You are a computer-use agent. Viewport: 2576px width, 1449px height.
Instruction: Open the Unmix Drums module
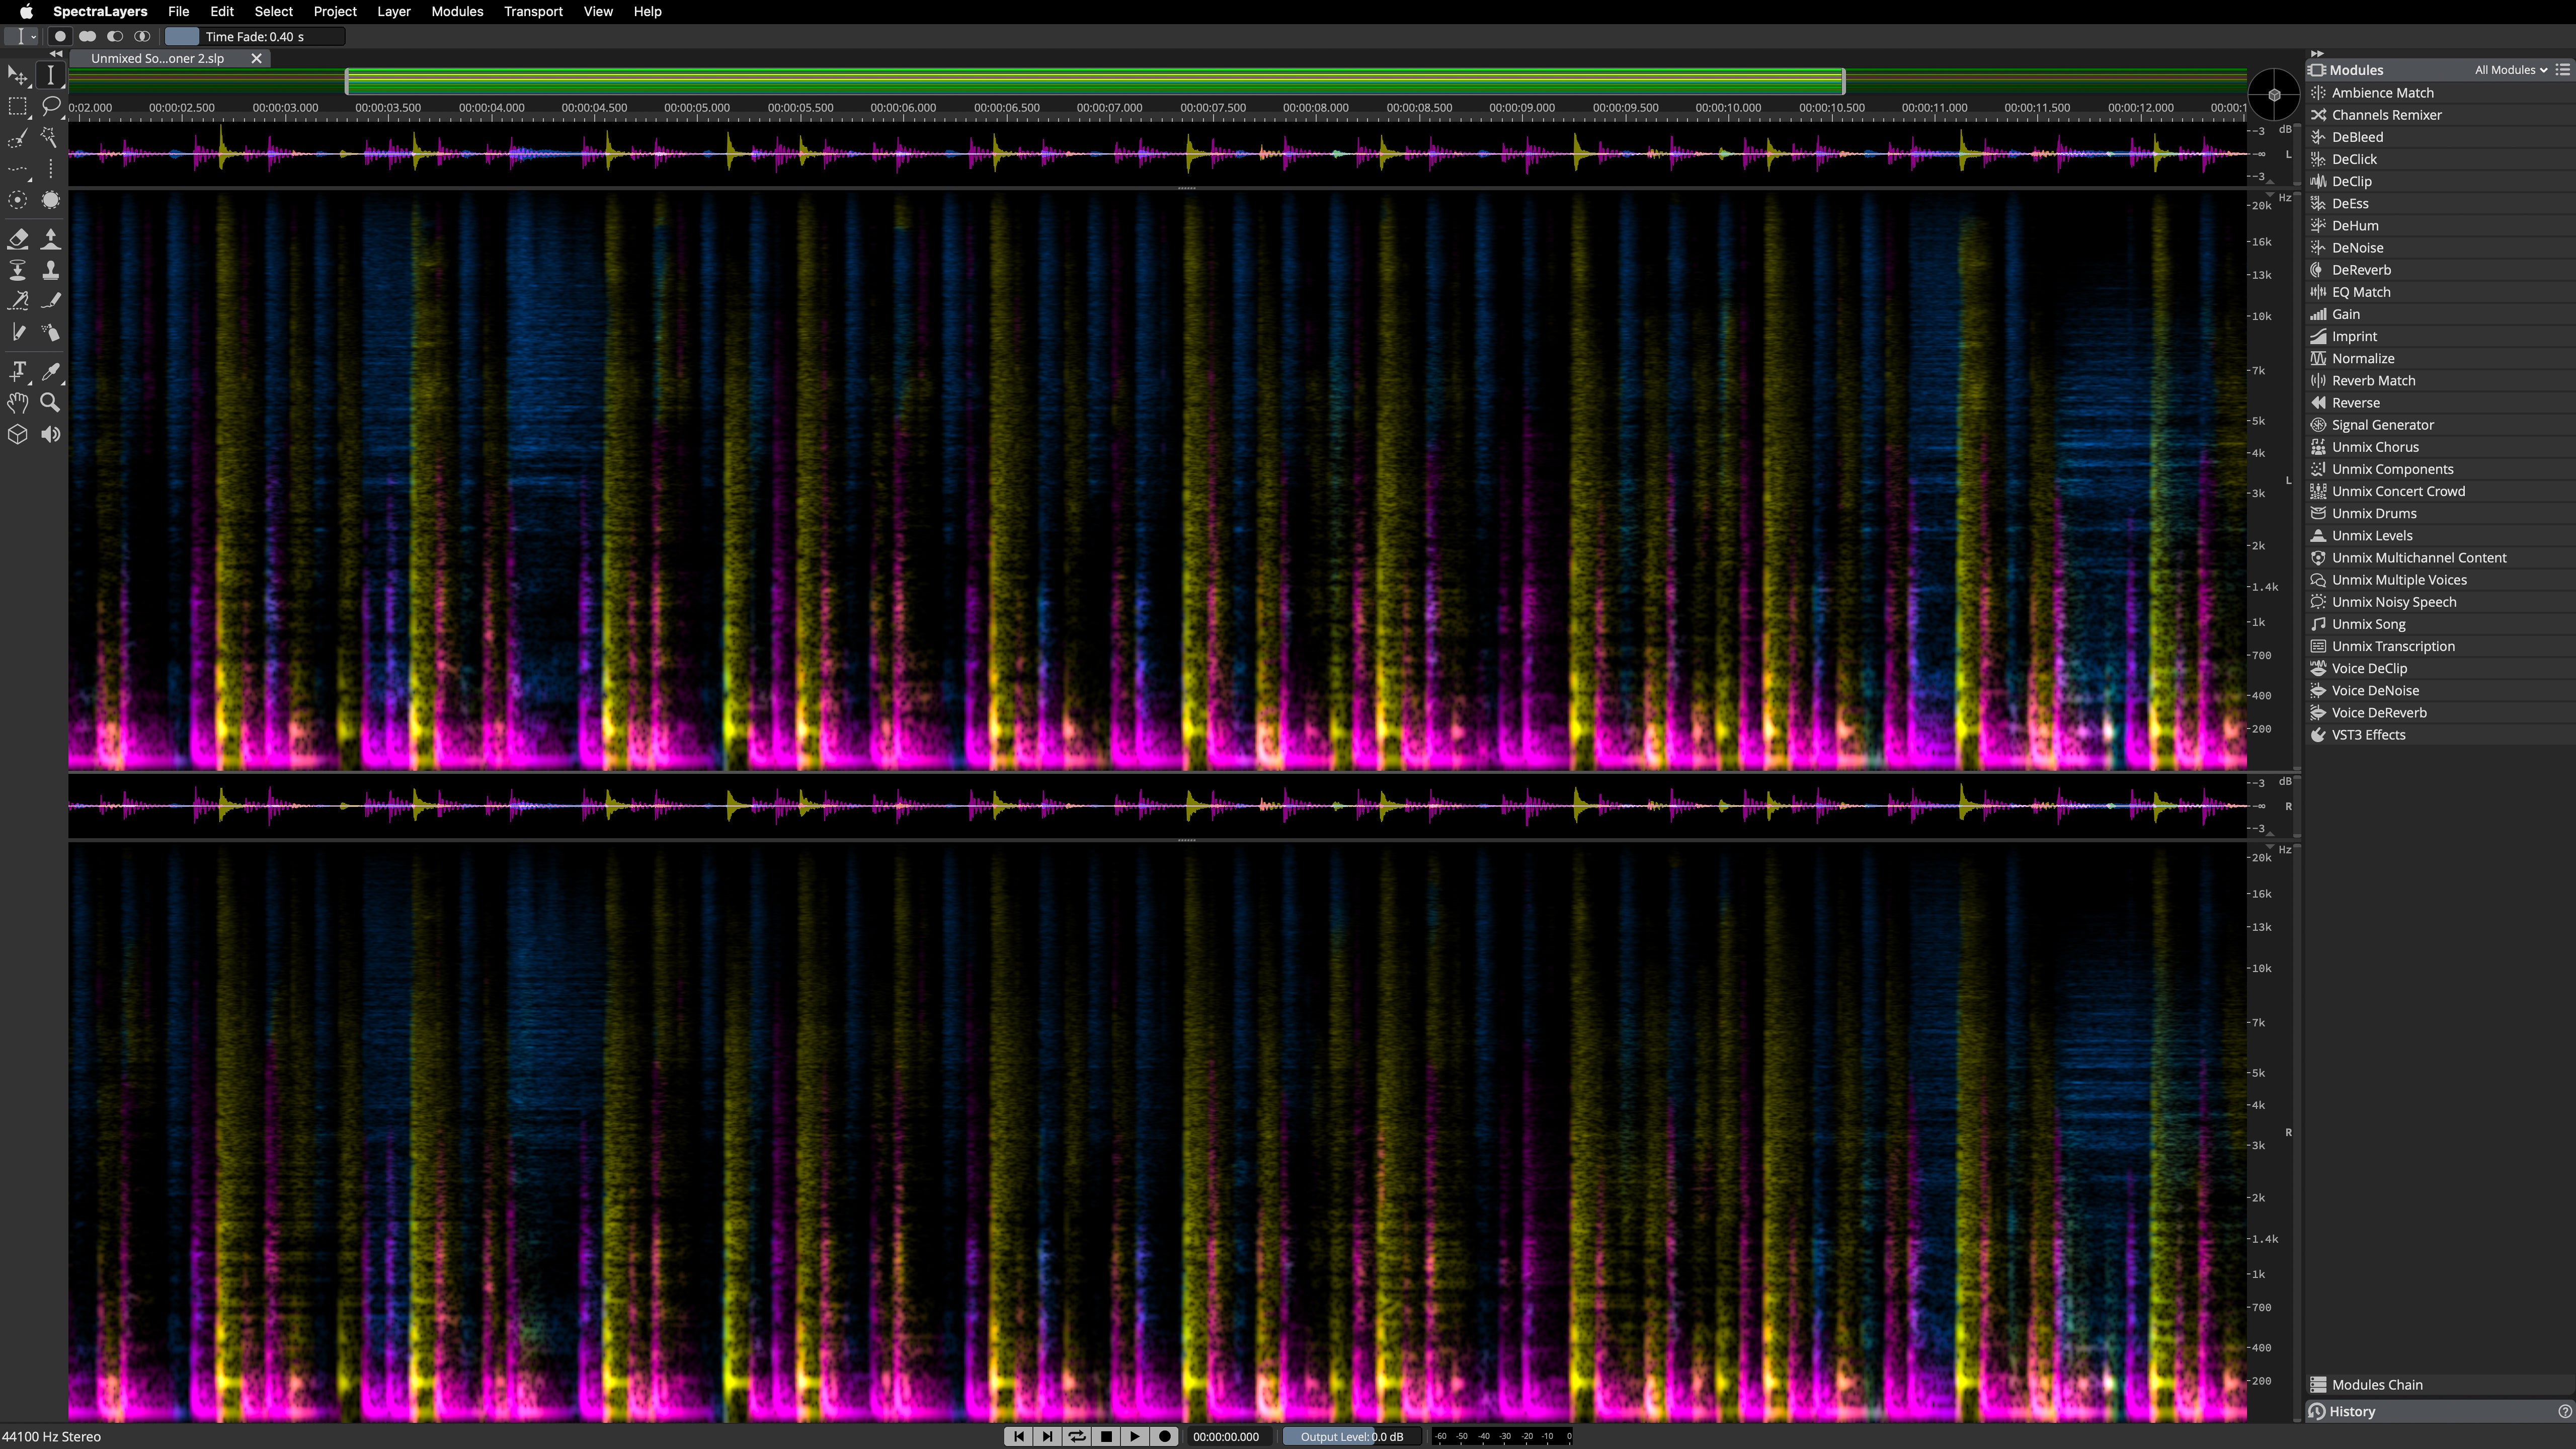point(2439,513)
